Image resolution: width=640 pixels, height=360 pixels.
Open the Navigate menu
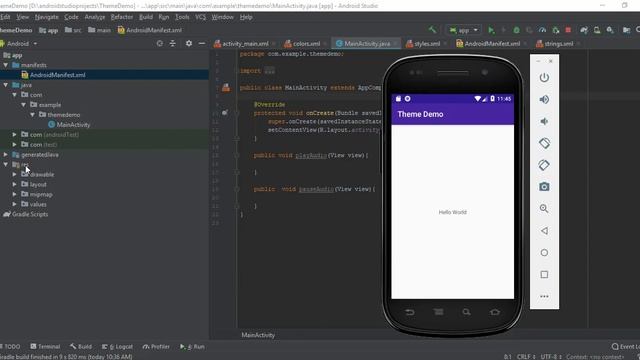pyautogui.click(x=47, y=17)
